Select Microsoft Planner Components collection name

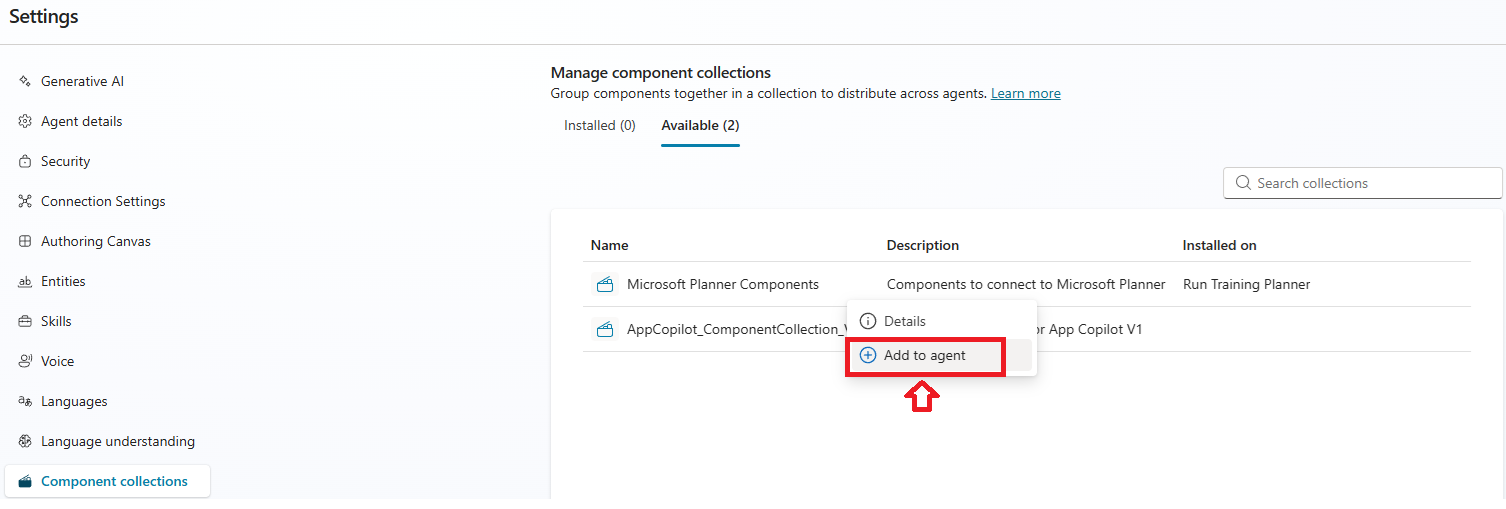[x=722, y=284]
